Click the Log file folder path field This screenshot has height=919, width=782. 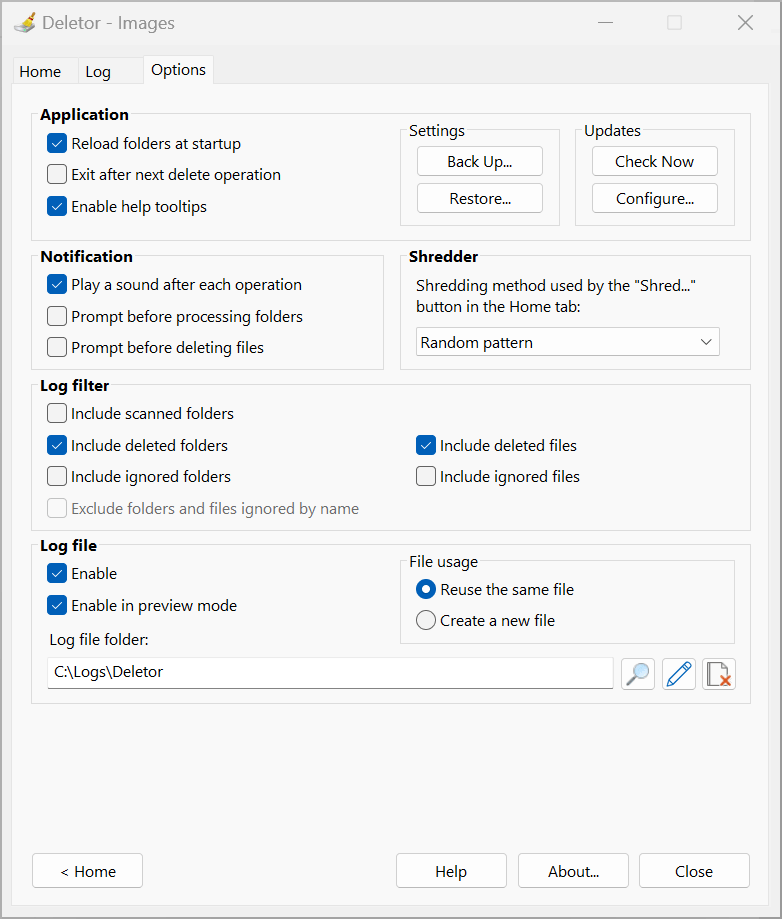coord(330,673)
